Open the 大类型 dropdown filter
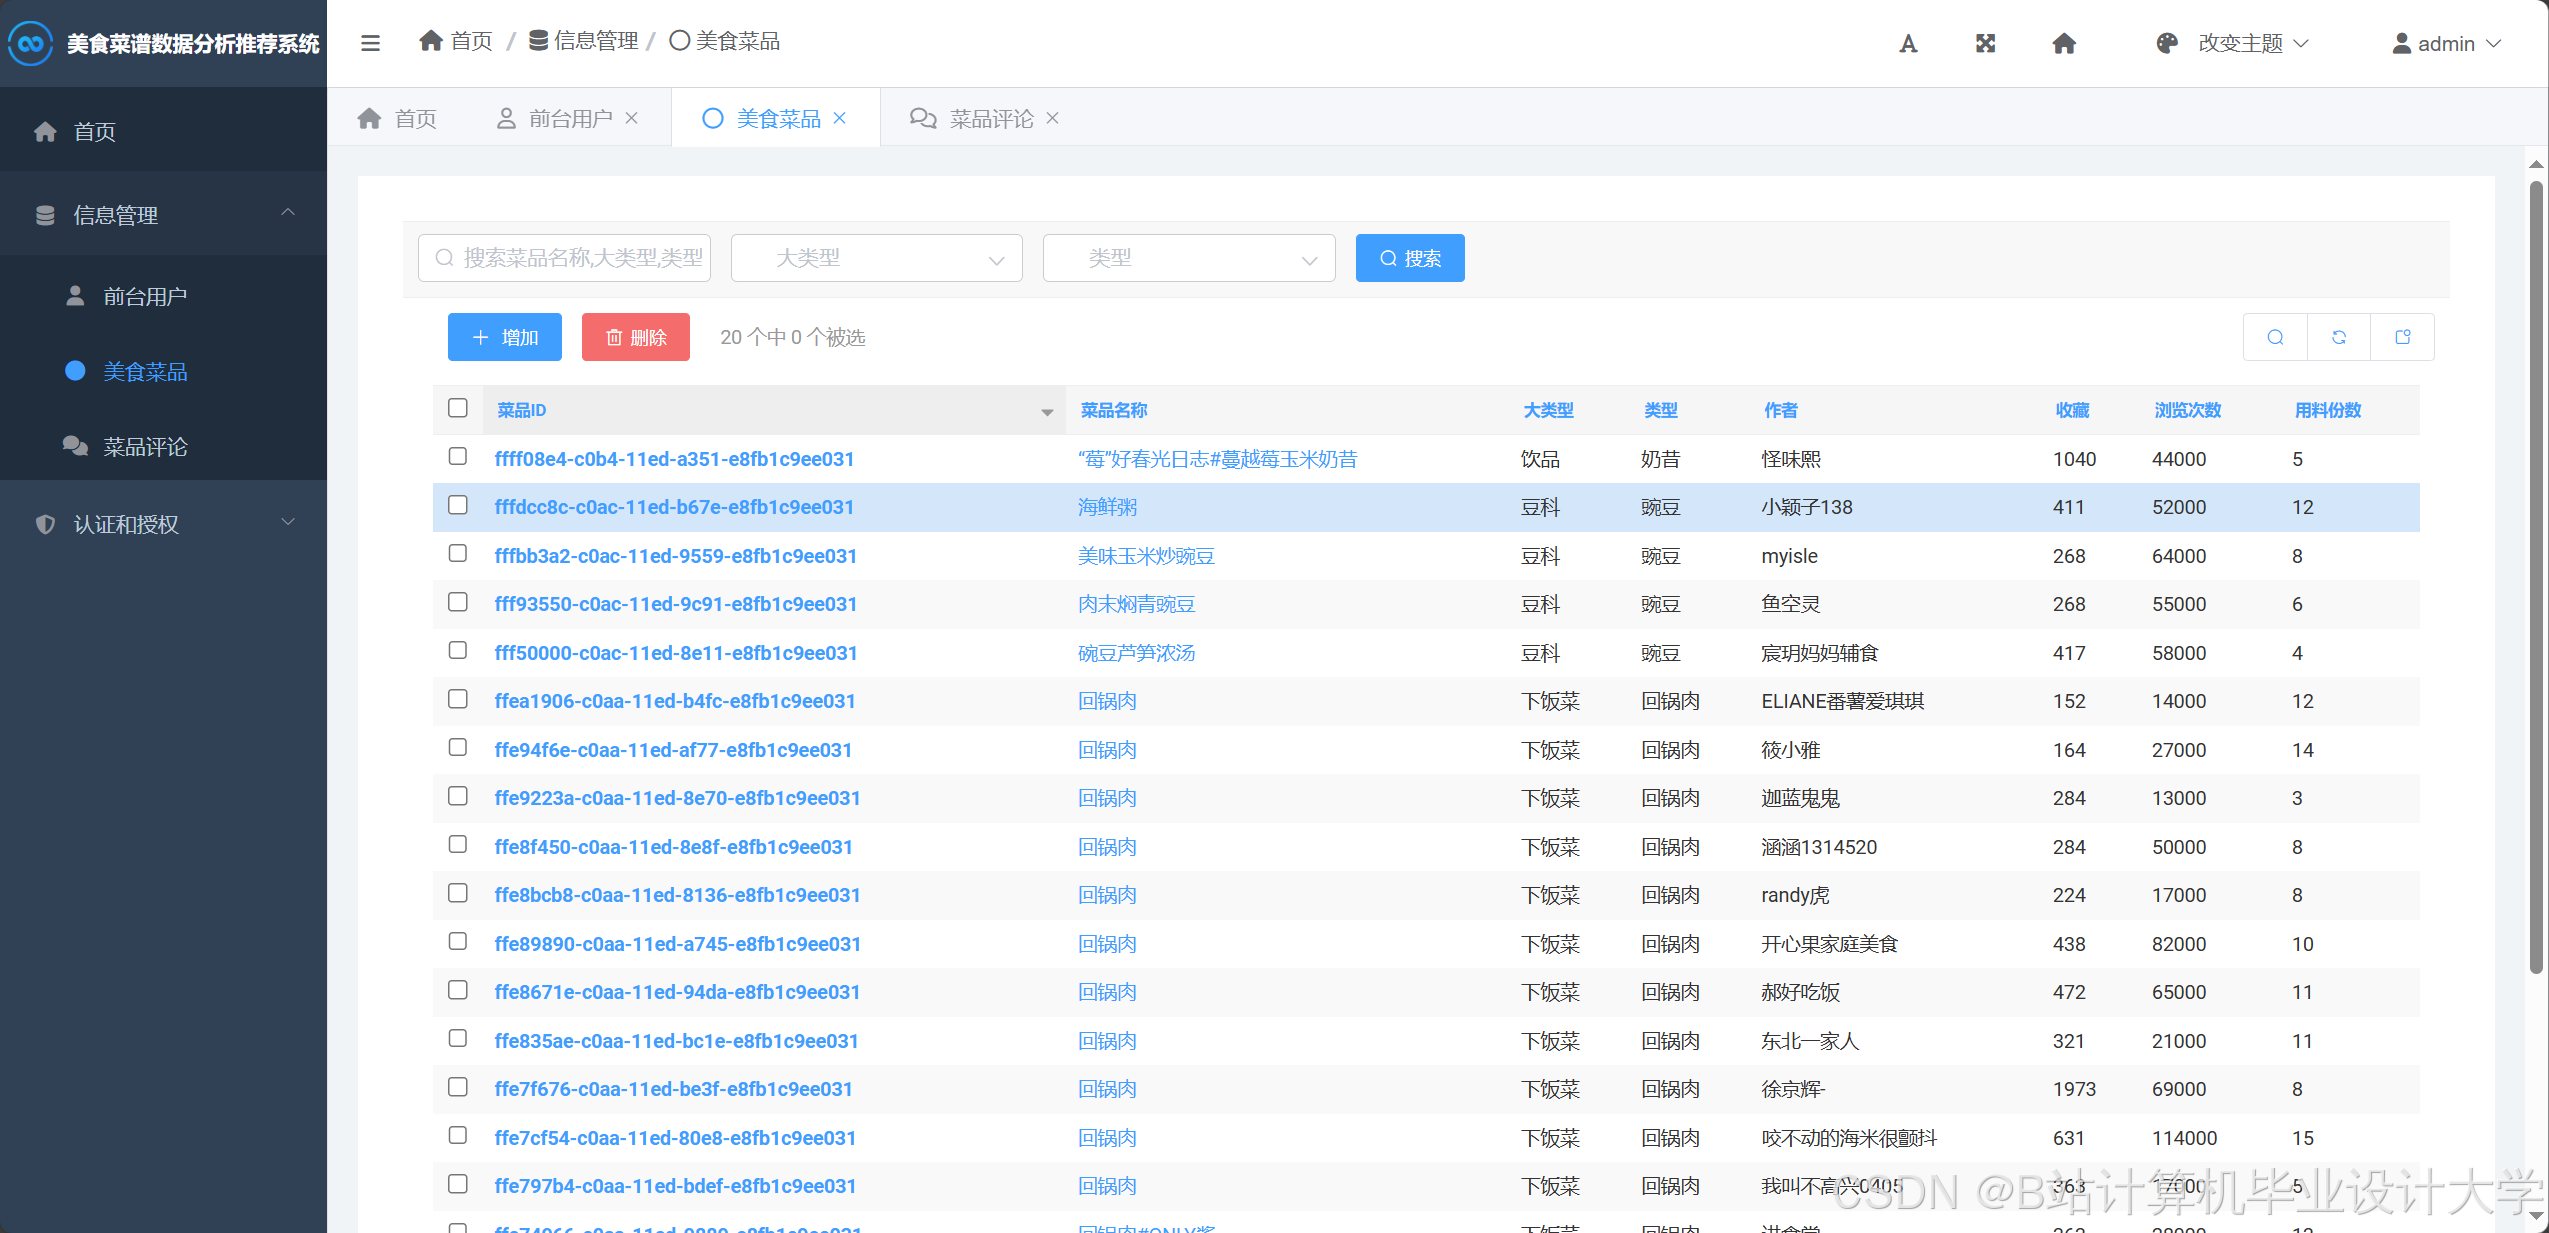This screenshot has height=1233, width=2549. pyautogui.click(x=876, y=258)
